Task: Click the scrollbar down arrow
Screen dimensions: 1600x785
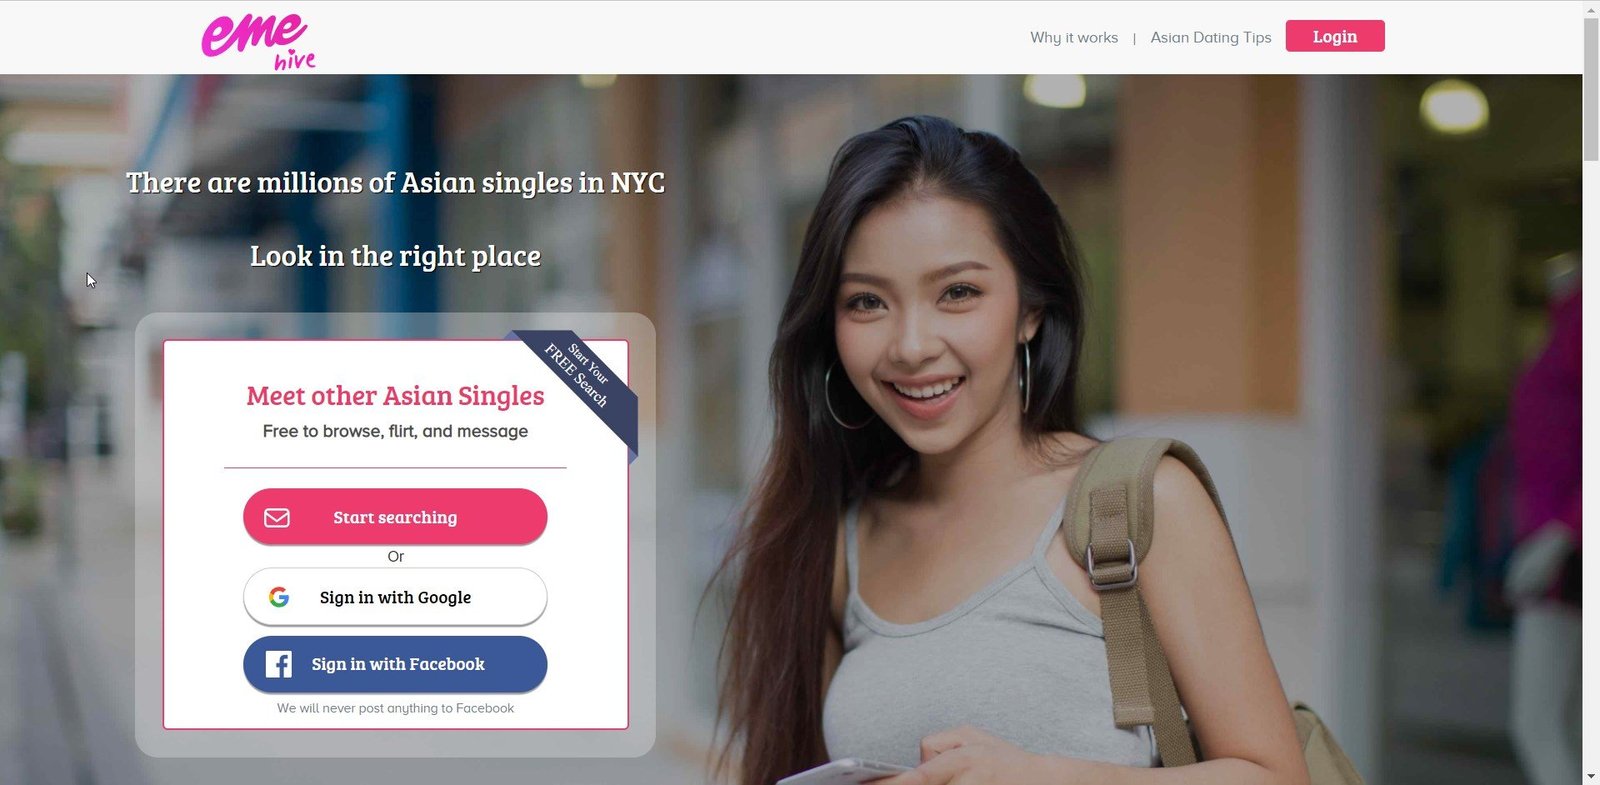Action: pyautogui.click(x=1591, y=776)
